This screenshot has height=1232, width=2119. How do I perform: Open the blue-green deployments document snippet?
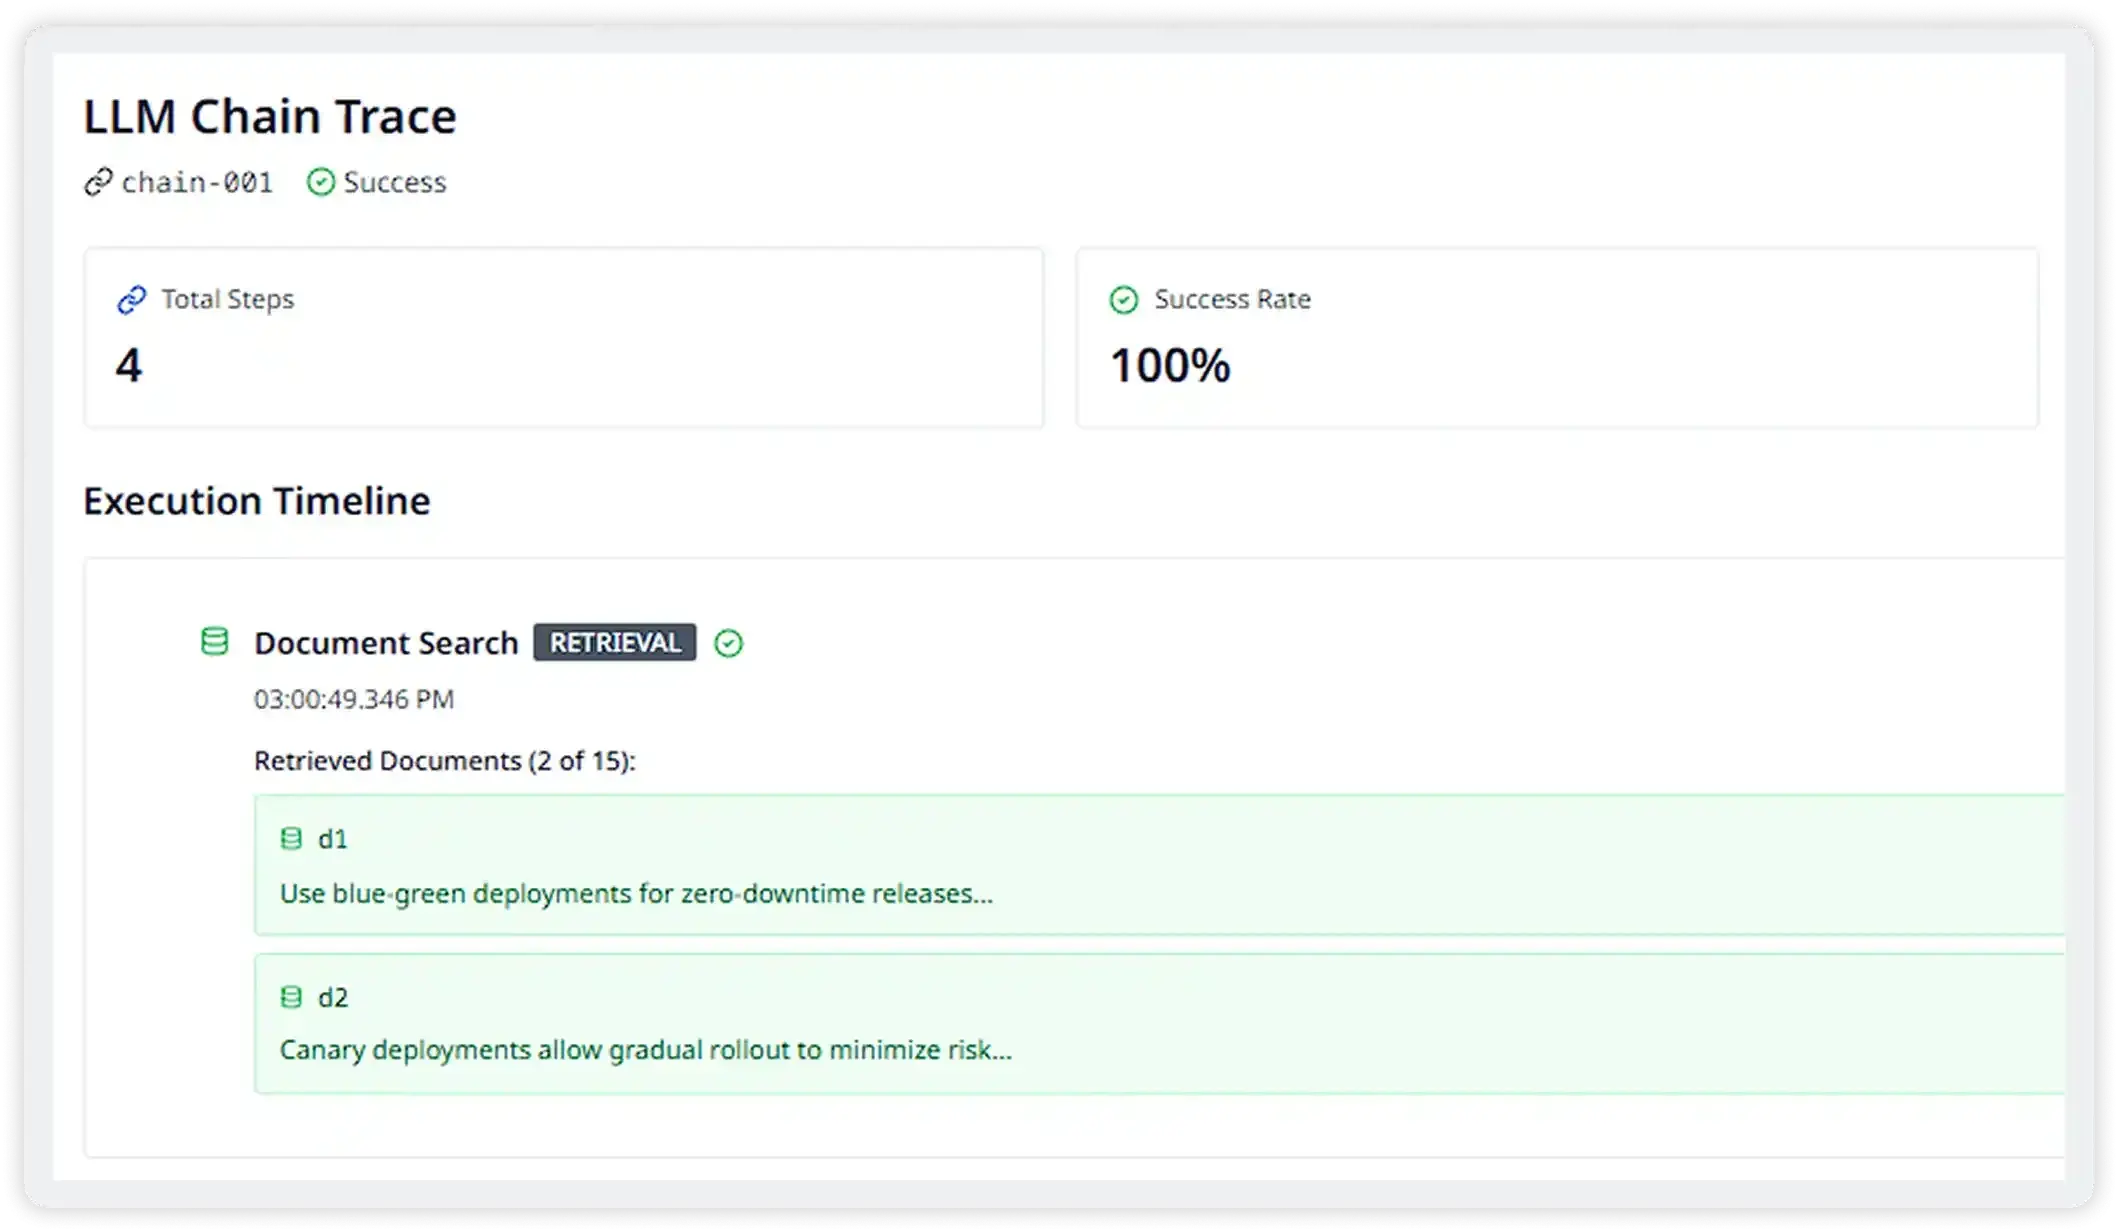[x=636, y=893]
